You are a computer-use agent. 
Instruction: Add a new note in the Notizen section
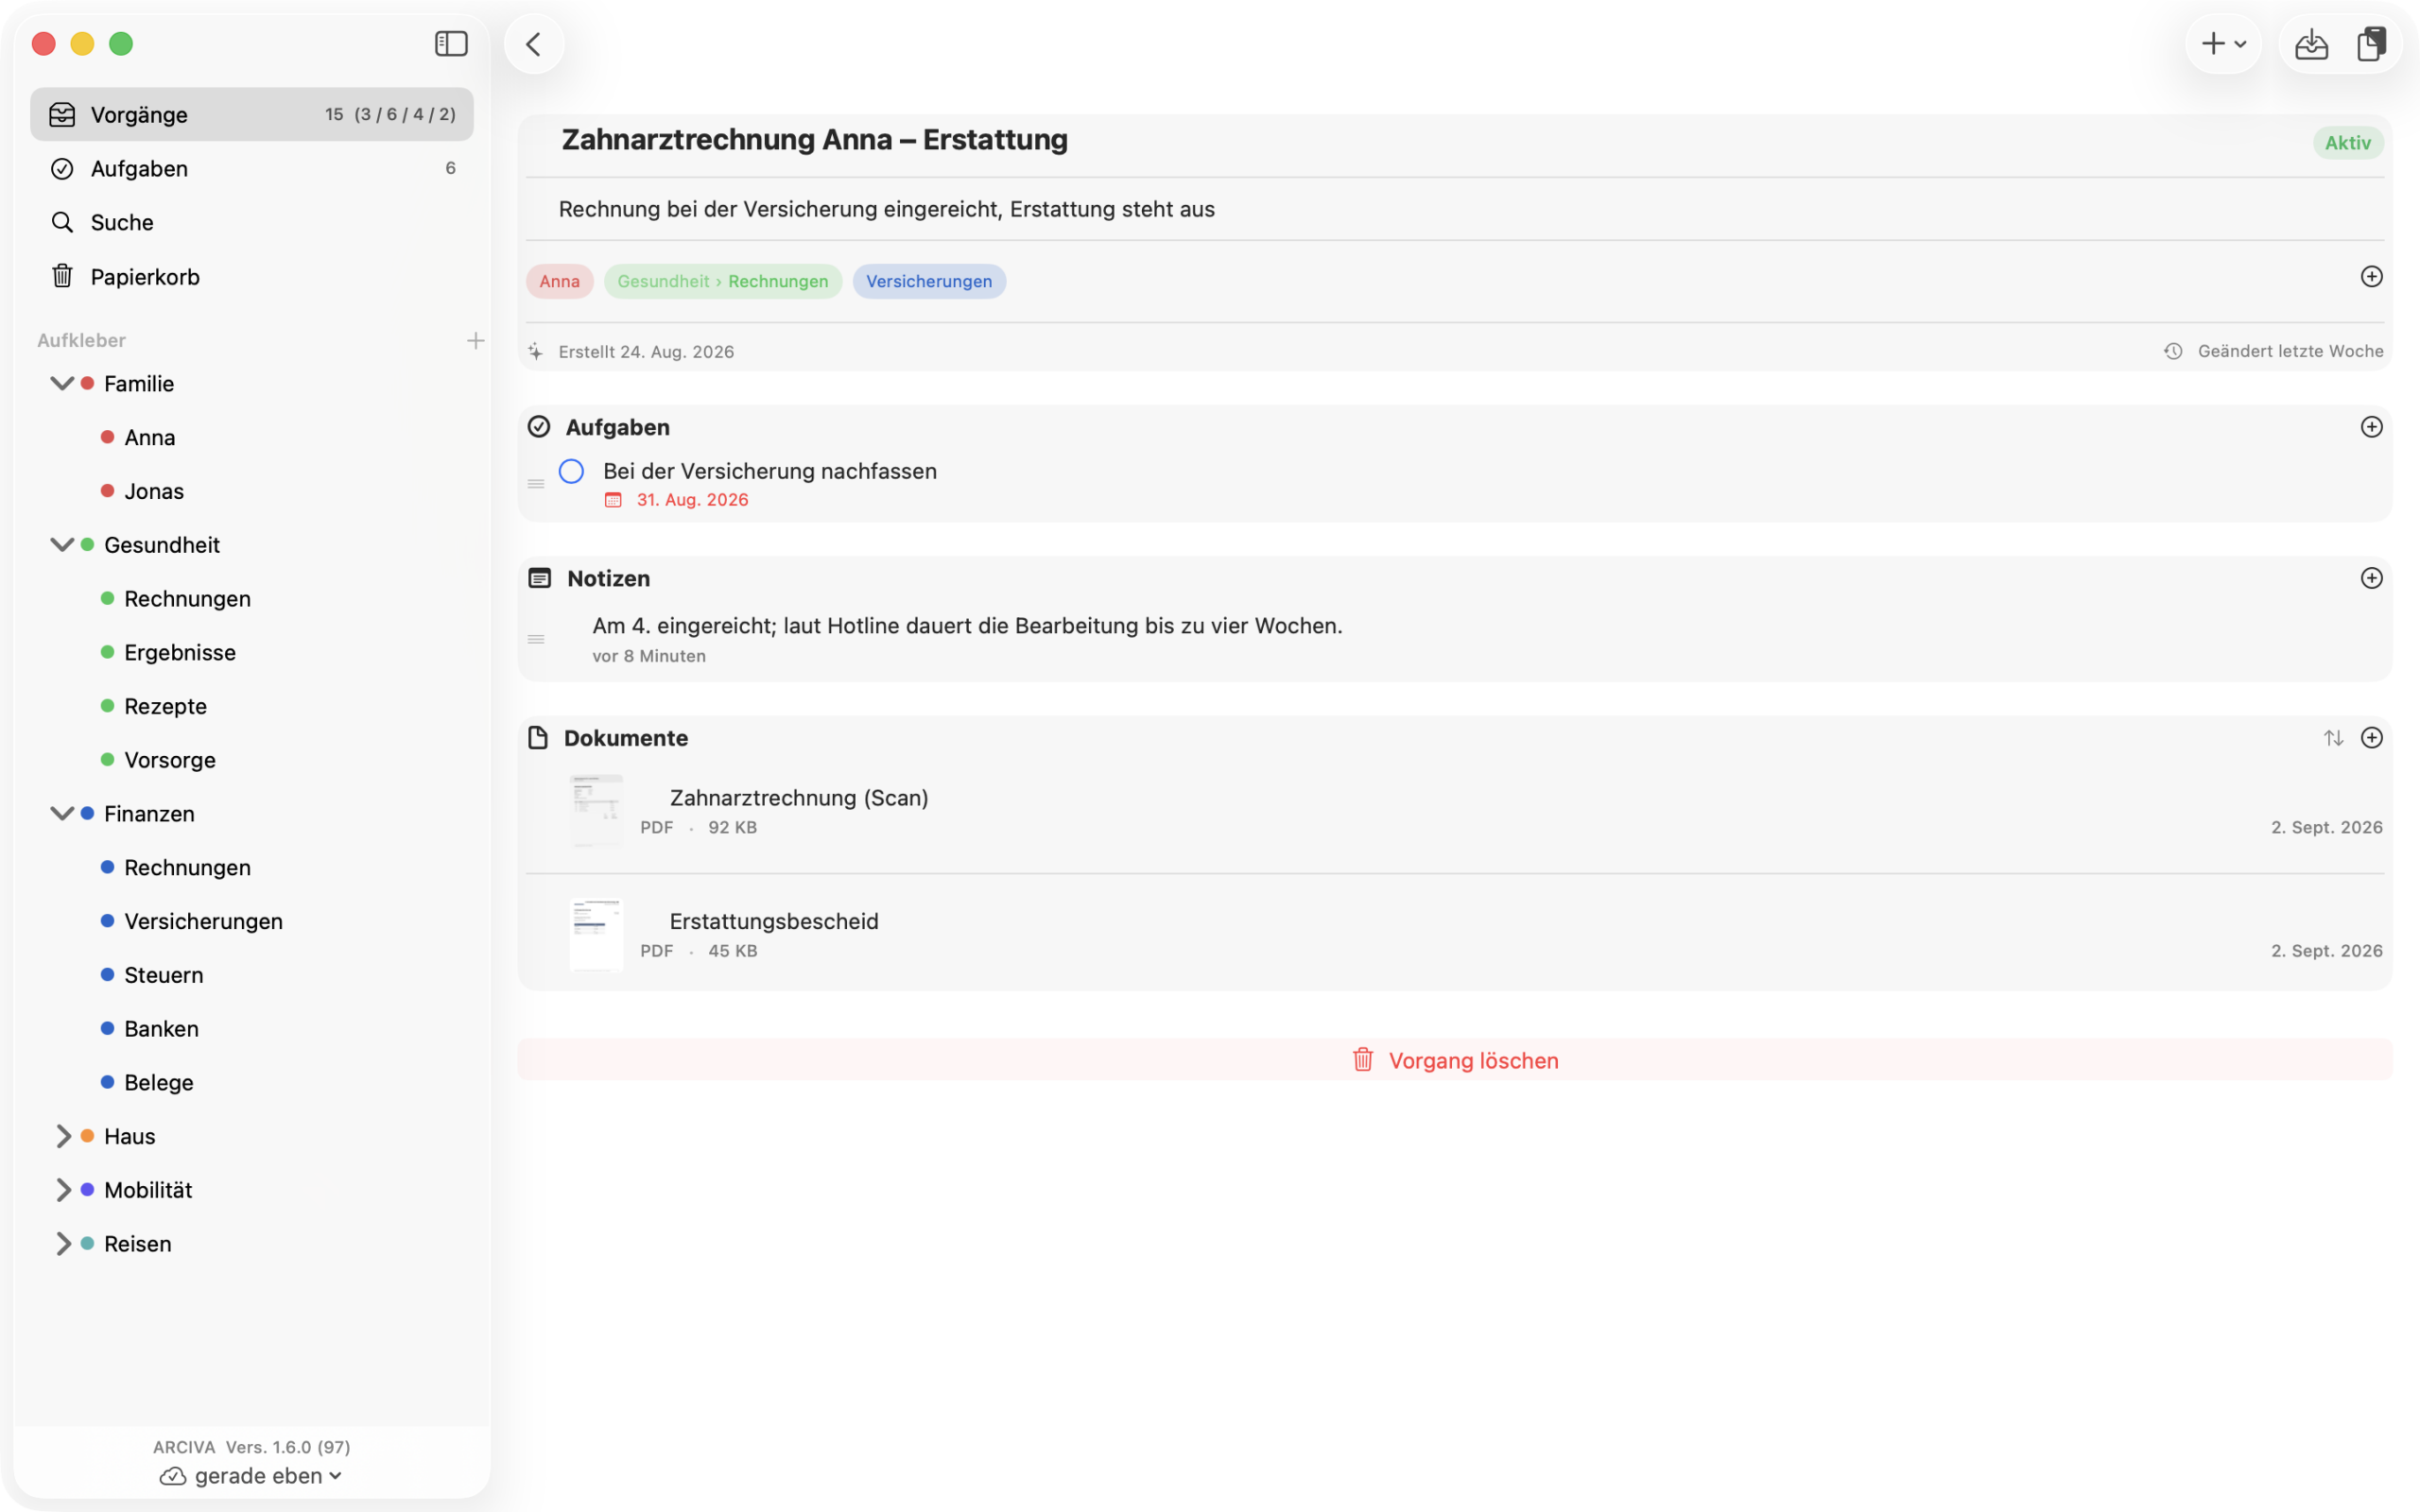coord(2371,578)
